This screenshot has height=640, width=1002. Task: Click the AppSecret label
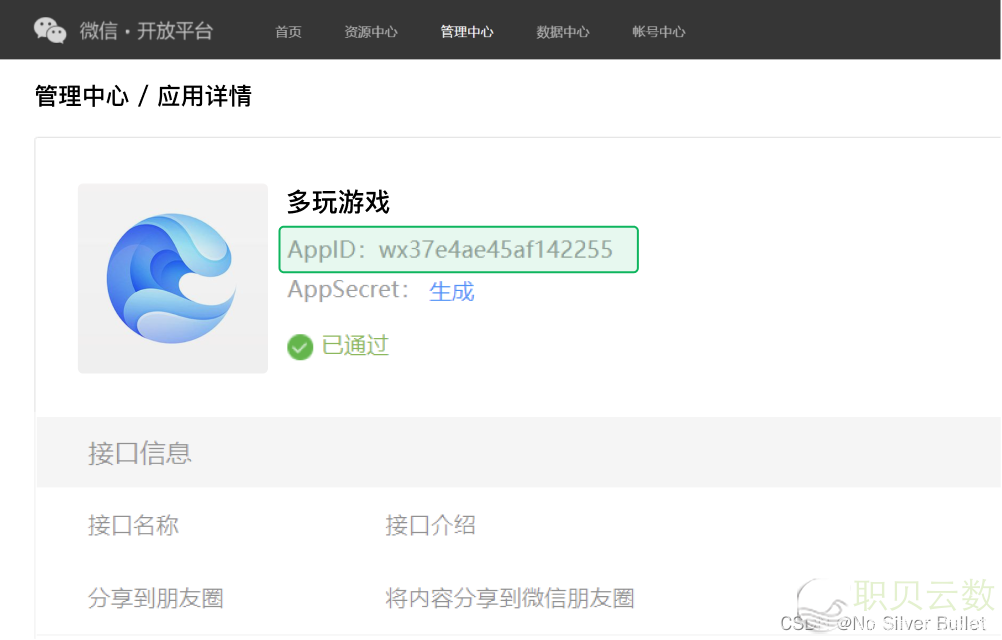349,290
